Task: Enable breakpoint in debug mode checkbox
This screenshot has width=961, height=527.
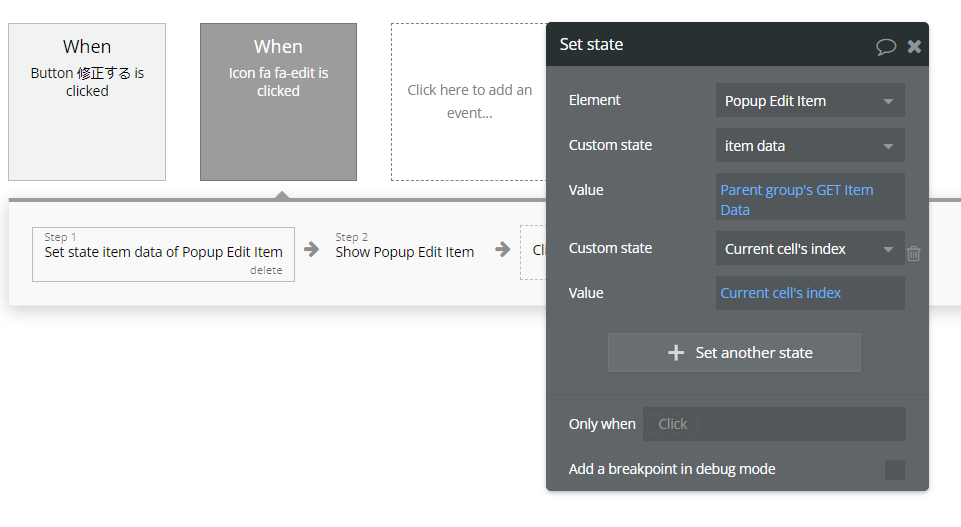Action: pyautogui.click(x=894, y=470)
